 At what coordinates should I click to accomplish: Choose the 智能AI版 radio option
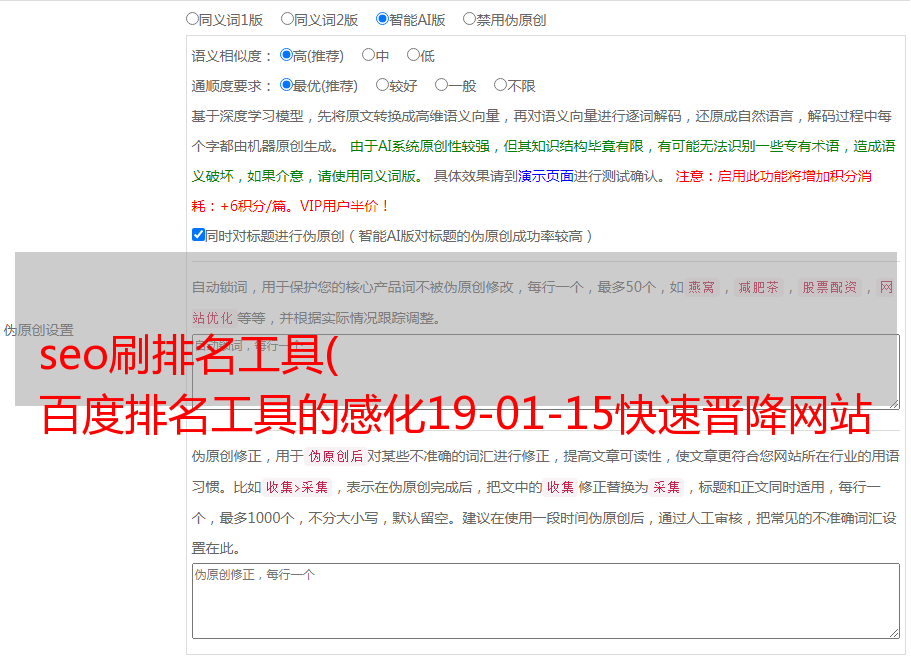tap(382, 19)
